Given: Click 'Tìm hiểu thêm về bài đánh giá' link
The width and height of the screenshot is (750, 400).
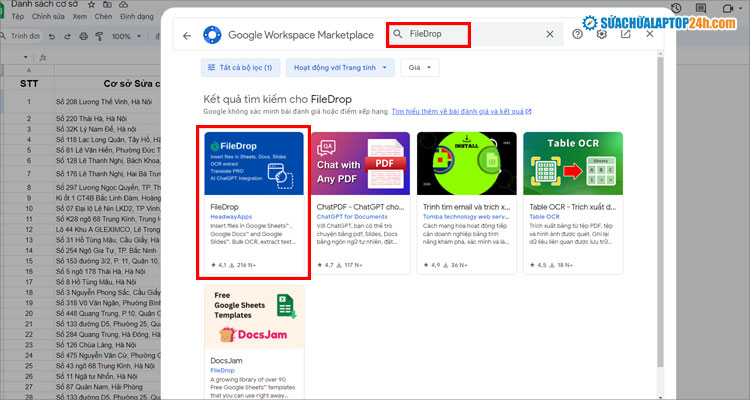Looking at the screenshot, I should point(460,112).
